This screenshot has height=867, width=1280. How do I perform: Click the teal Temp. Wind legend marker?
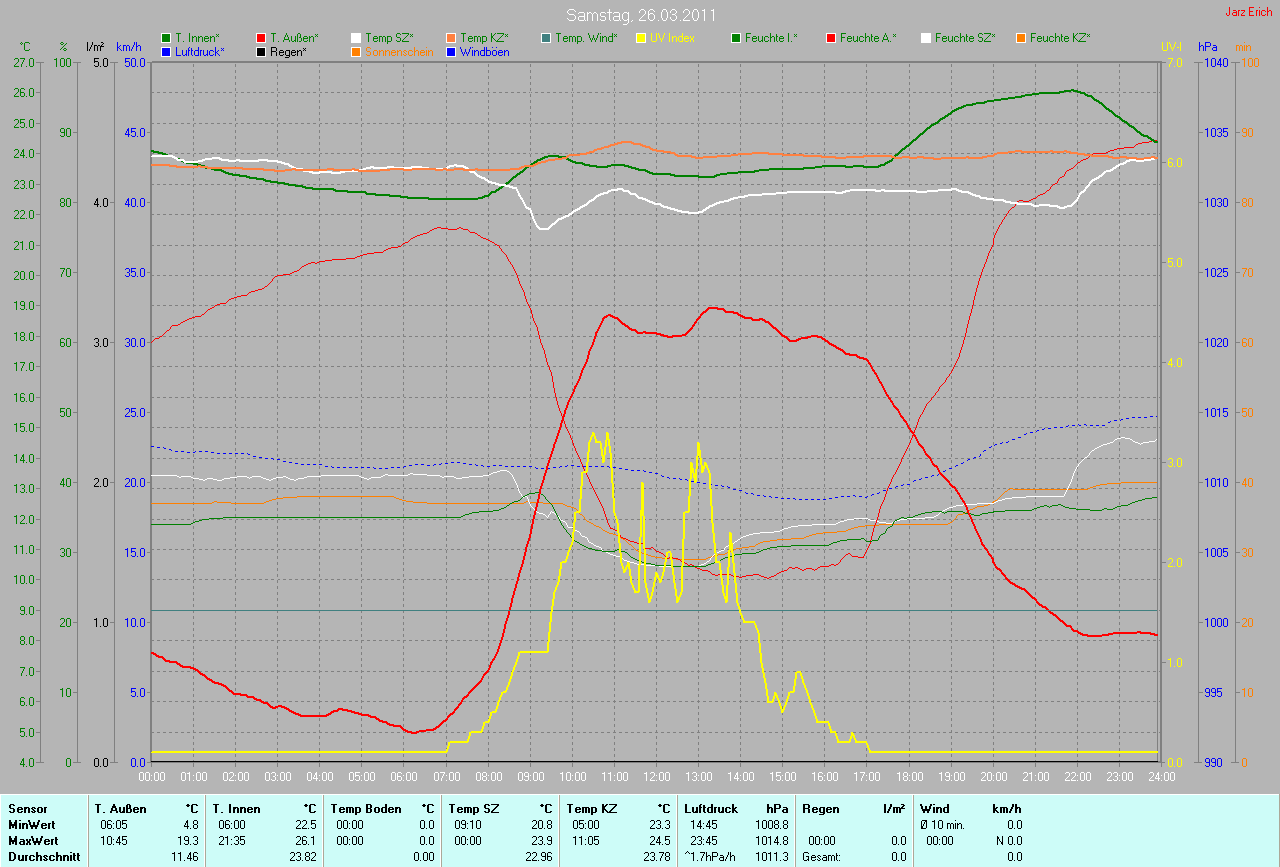(546, 38)
